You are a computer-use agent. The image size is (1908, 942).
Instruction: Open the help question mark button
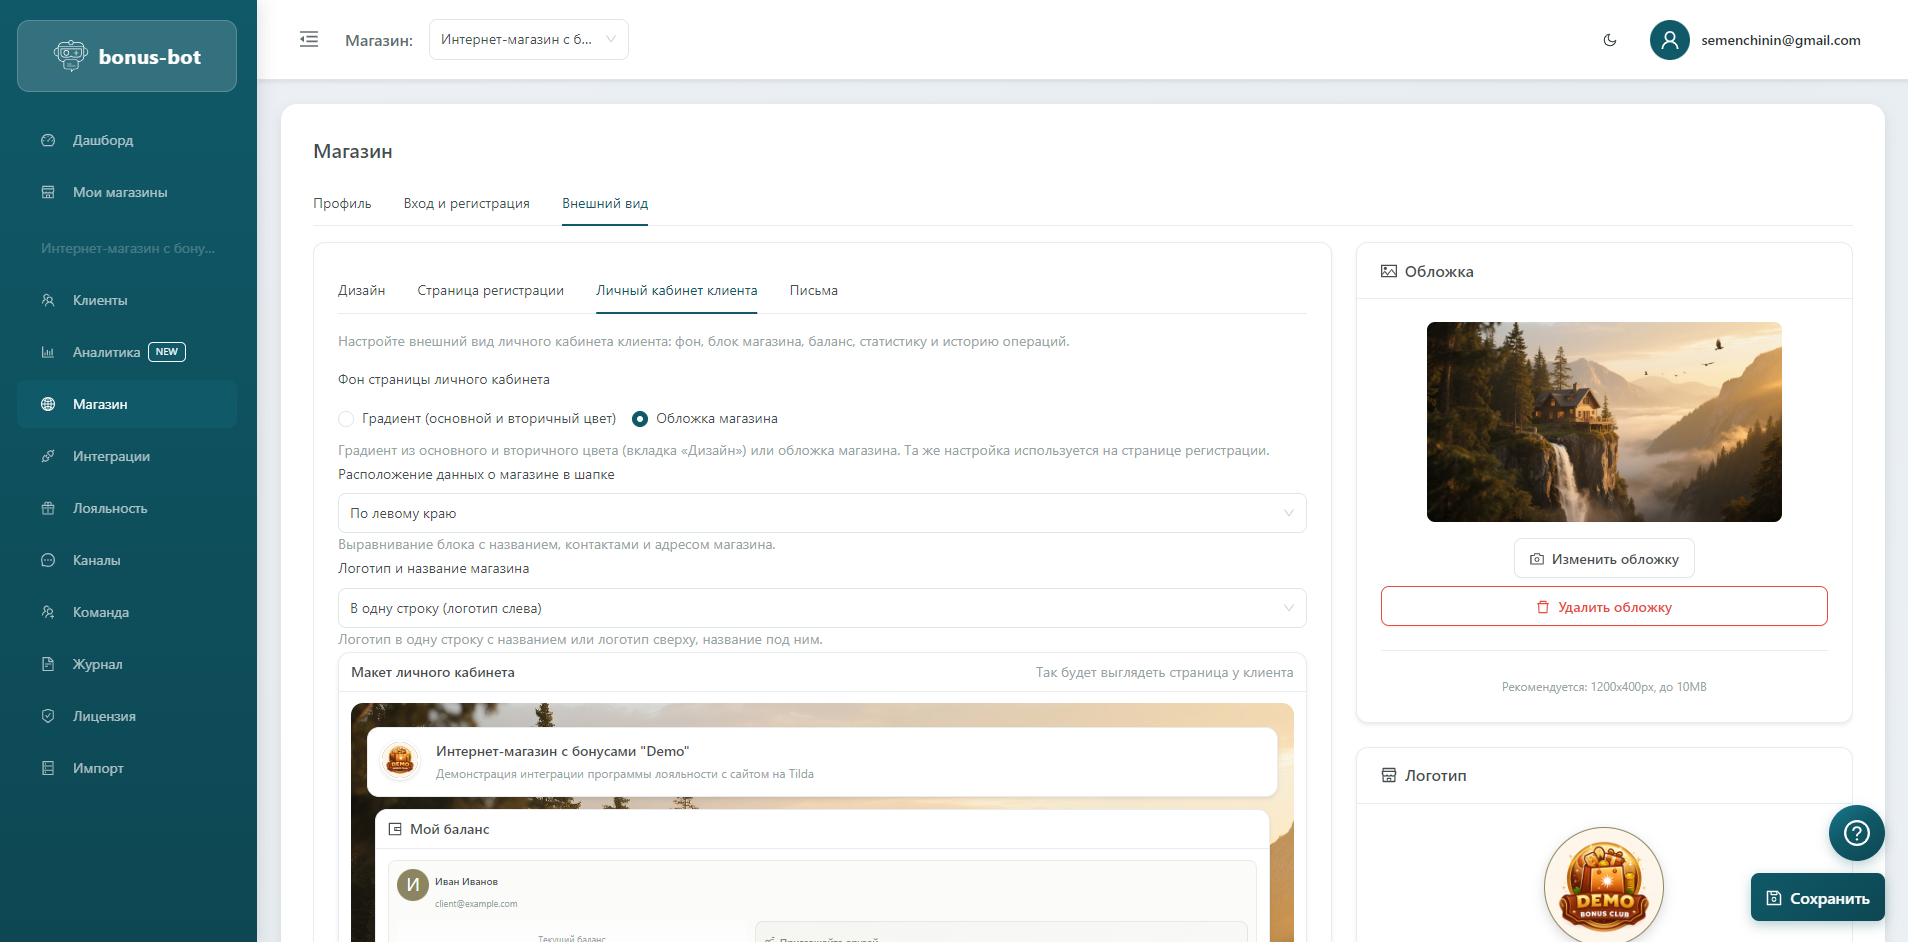[1856, 832]
